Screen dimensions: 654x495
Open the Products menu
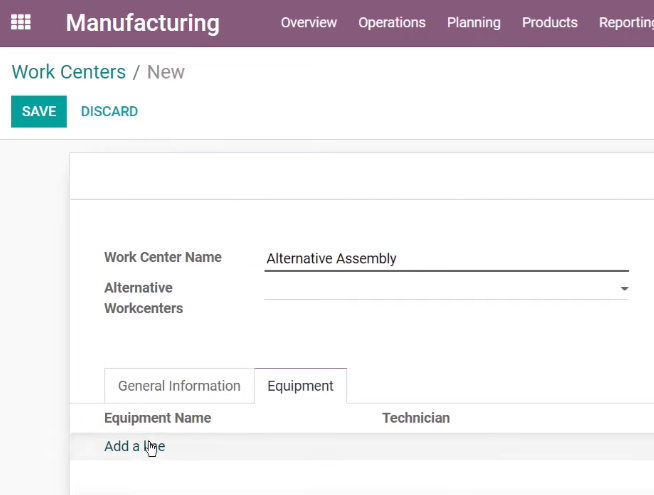(x=549, y=23)
